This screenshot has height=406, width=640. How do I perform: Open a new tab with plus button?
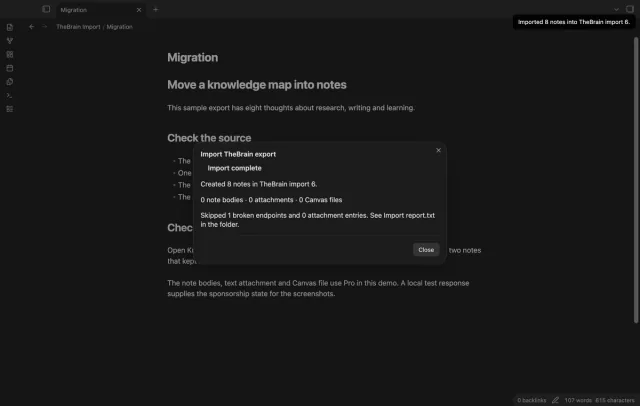click(156, 9)
